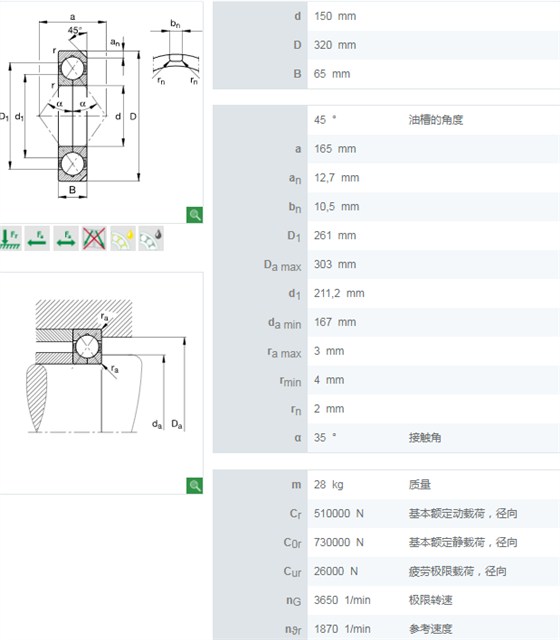Select the rn value 2 mm
The width and height of the screenshot is (560, 640).
(x=329, y=409)
